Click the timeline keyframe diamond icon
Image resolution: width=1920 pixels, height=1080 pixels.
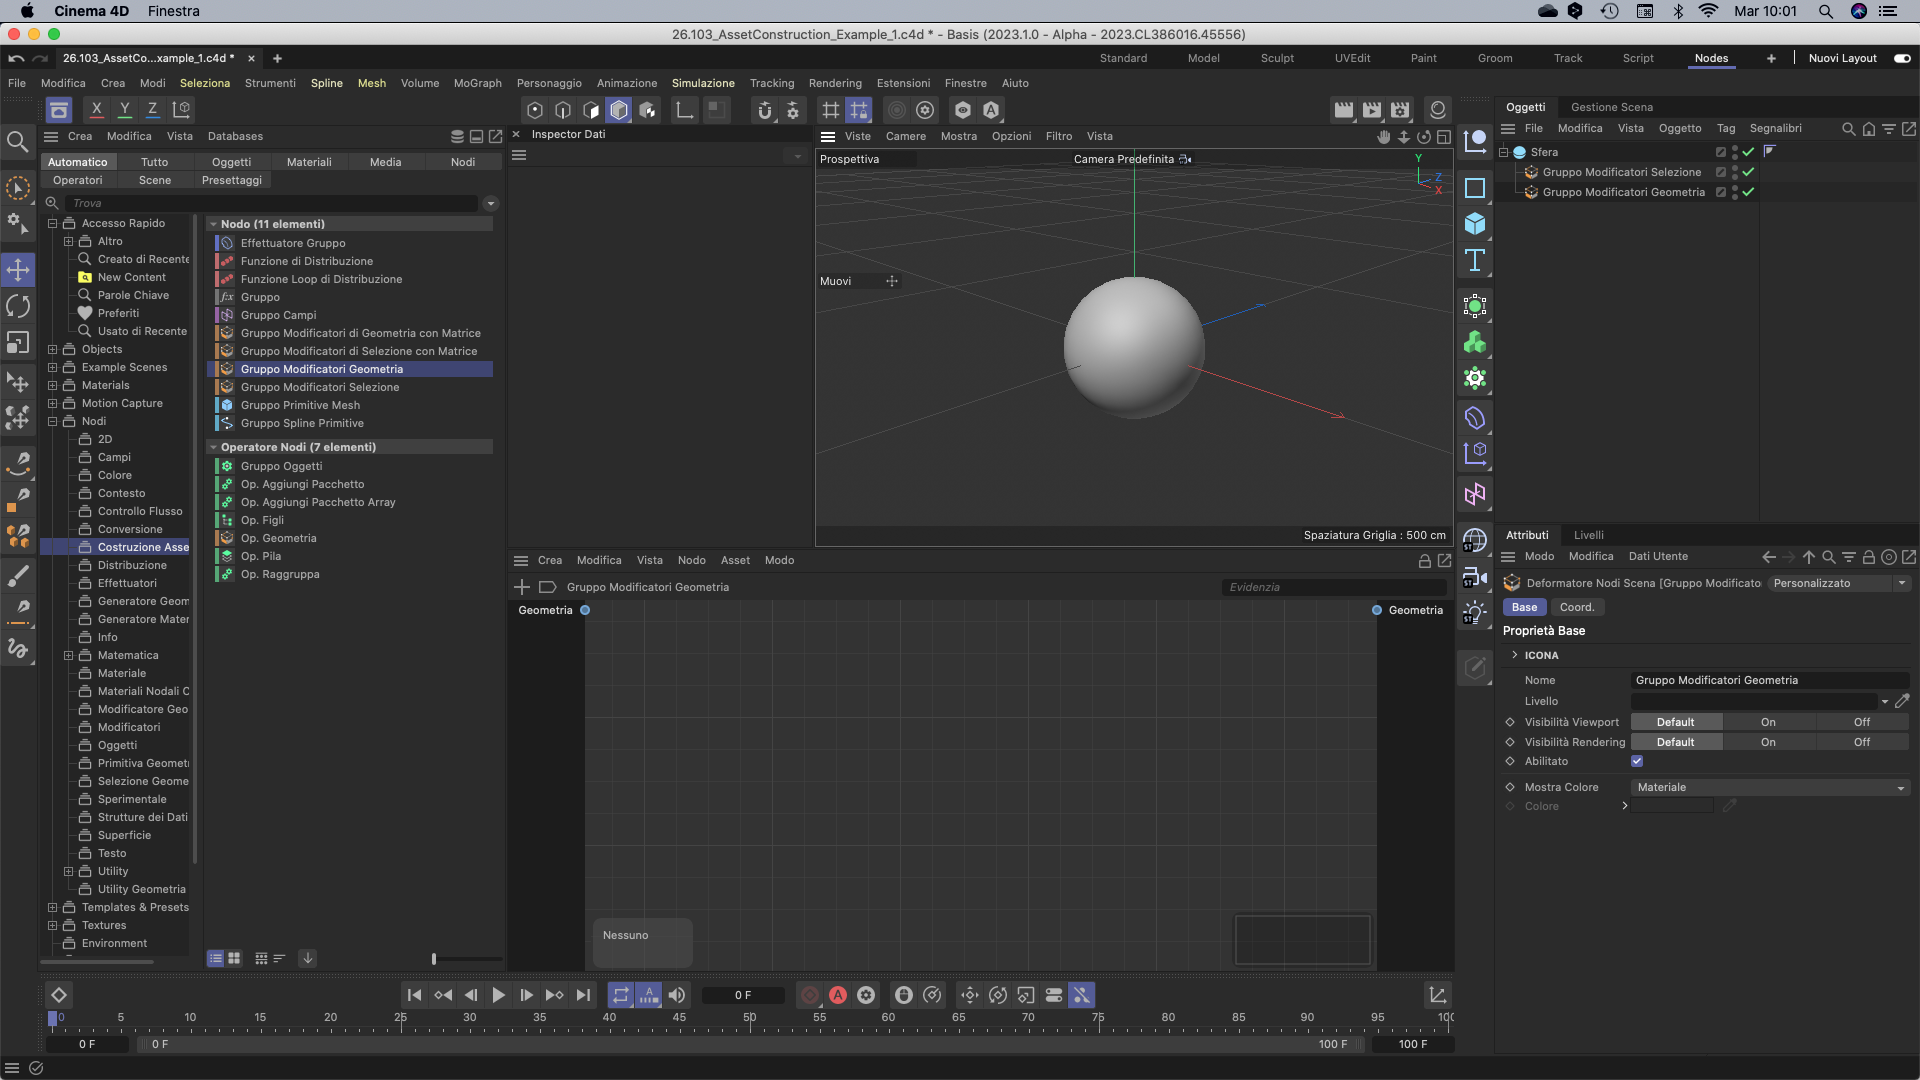pos(58,995)
